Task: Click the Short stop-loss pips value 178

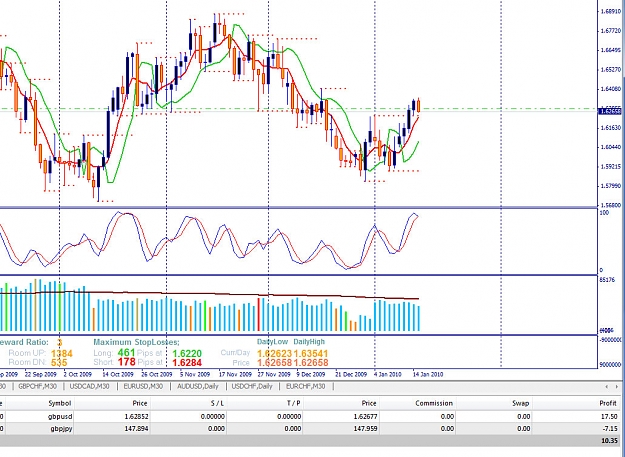Action: pyautogui.click(x=126, y=362)
